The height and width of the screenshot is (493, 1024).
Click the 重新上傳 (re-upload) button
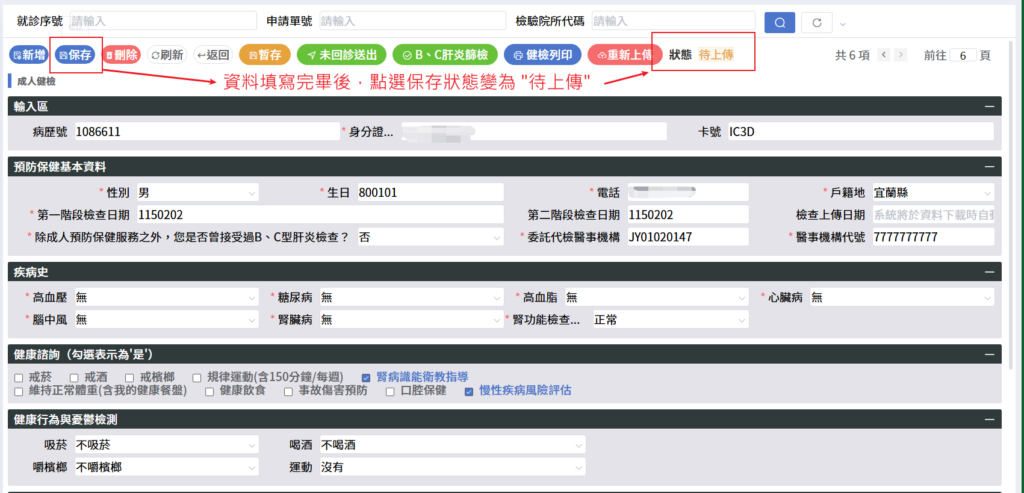coord(623,55)
